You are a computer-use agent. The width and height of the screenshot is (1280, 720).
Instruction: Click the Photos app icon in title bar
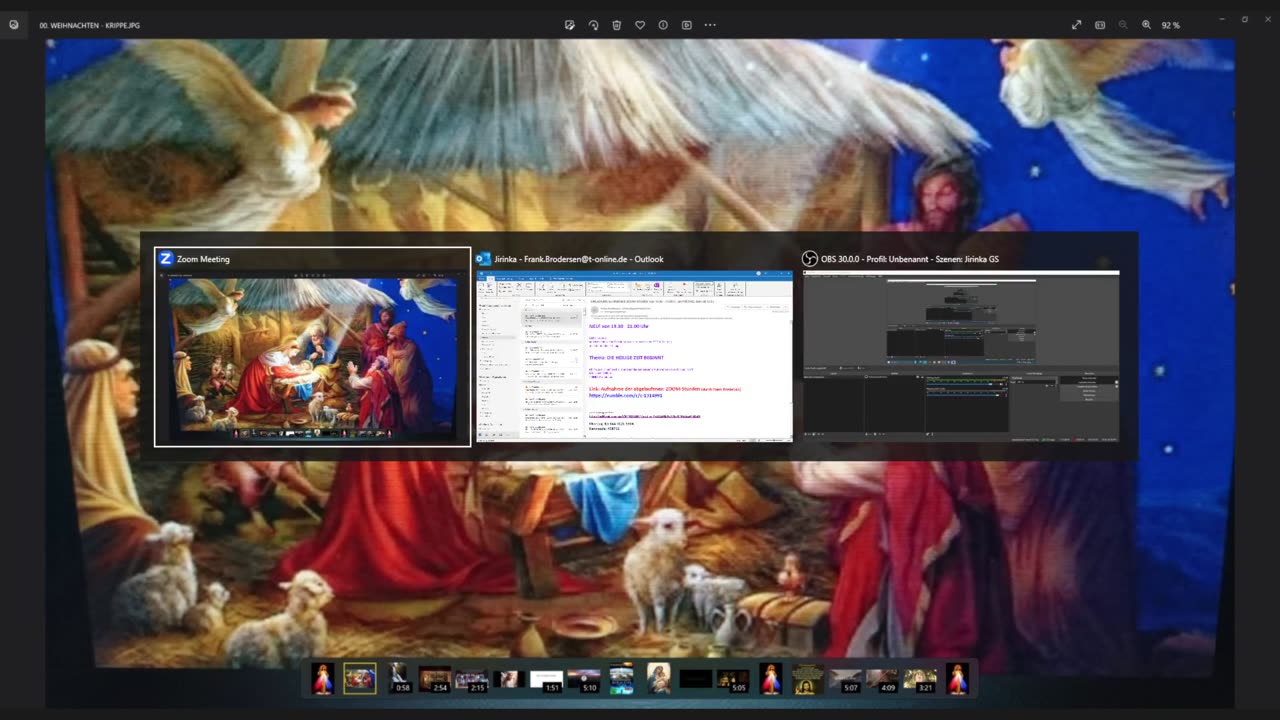click(x=13, y=24)
